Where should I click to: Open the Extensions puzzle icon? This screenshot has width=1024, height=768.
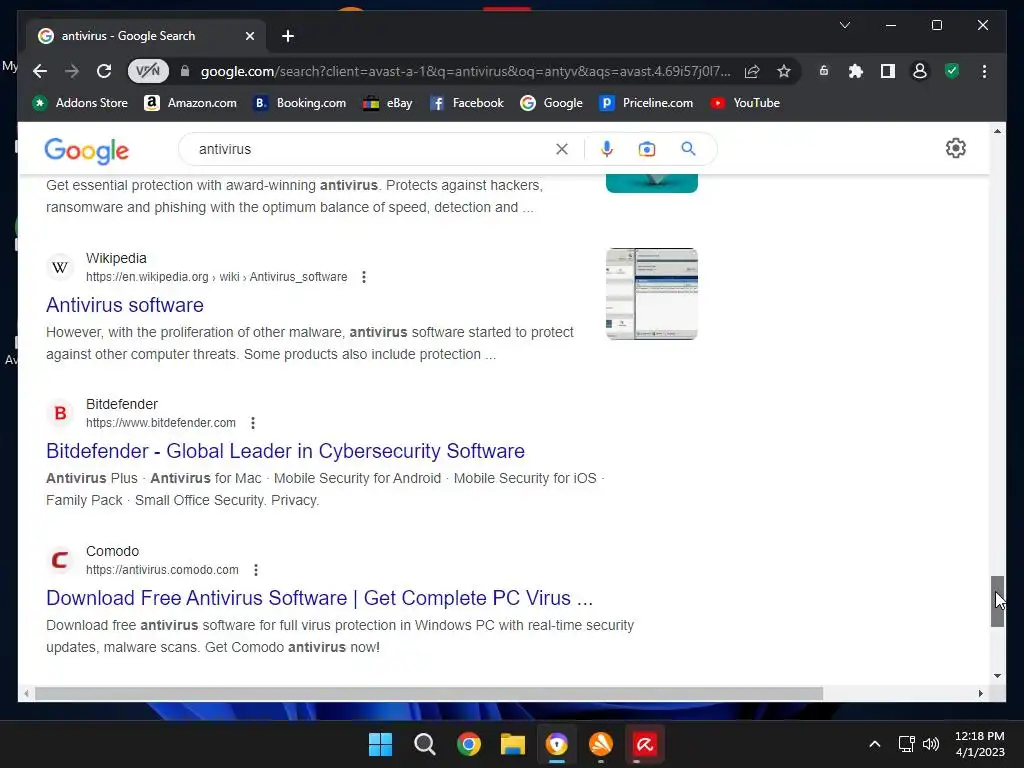click(856, 71)
